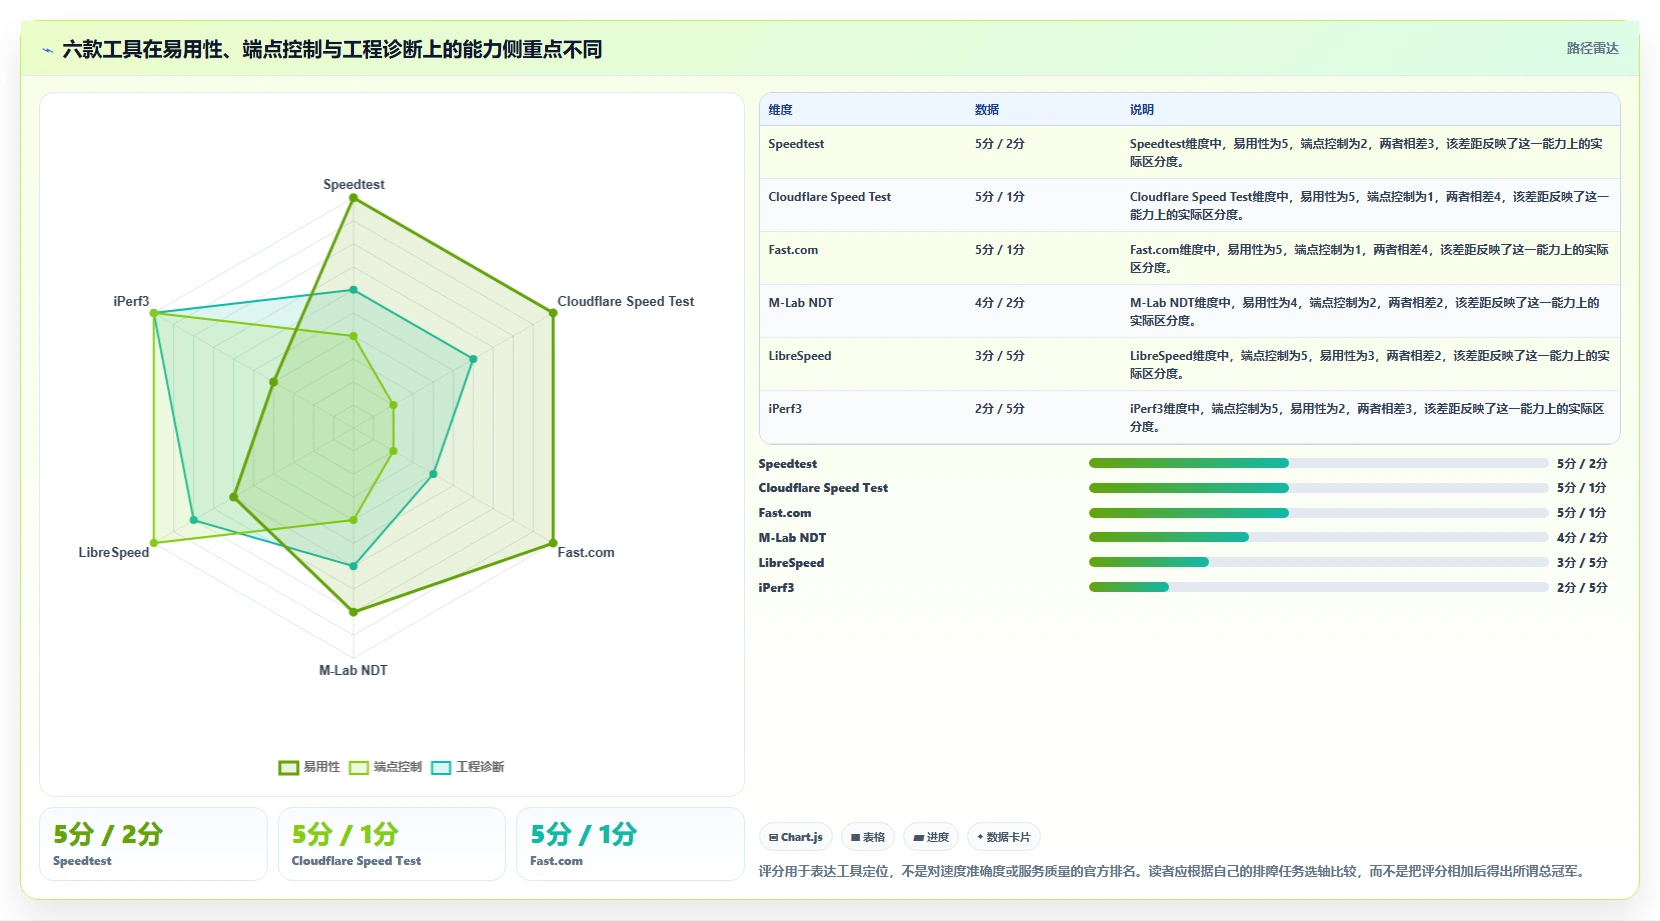This screenshot has width=1660, height=921.
Task: Click the 易用性 data point at Speedtest vertex
Action: pyautogui.click(x=353, y=198)
